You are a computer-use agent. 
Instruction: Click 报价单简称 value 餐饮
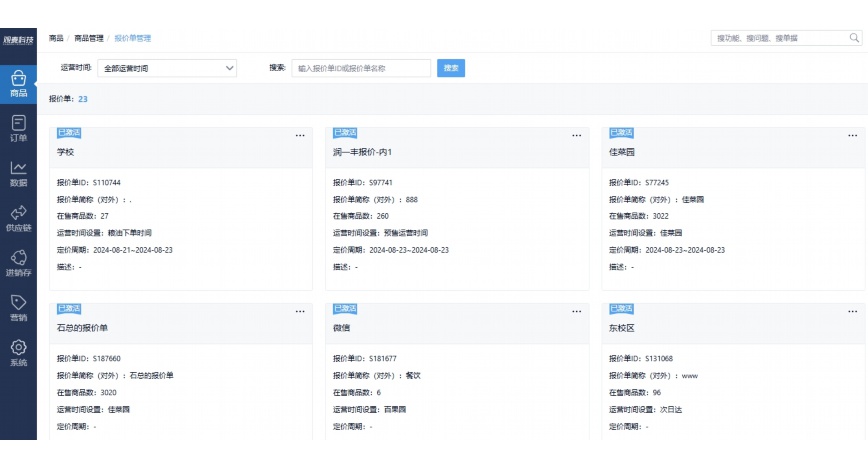[x=413, y=376]
